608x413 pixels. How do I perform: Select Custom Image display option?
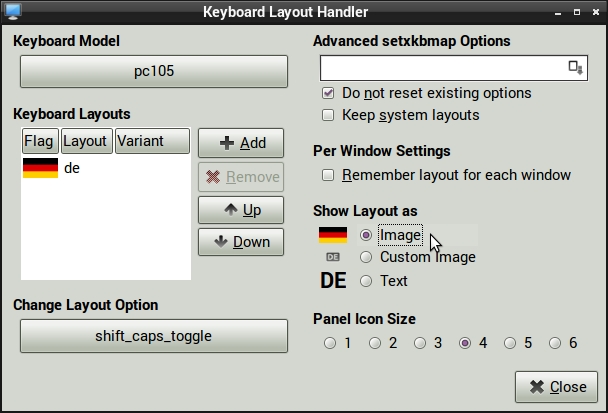point(366,257)
